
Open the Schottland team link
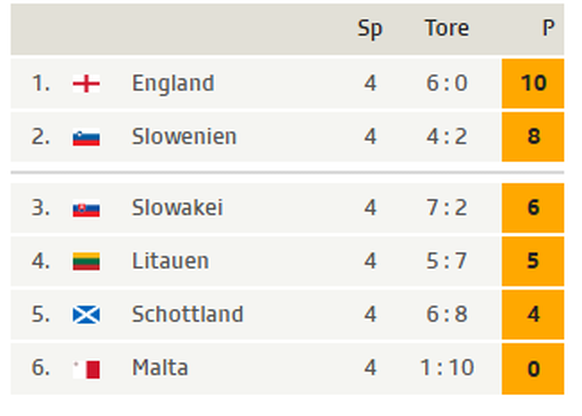(x=187, y=314)
